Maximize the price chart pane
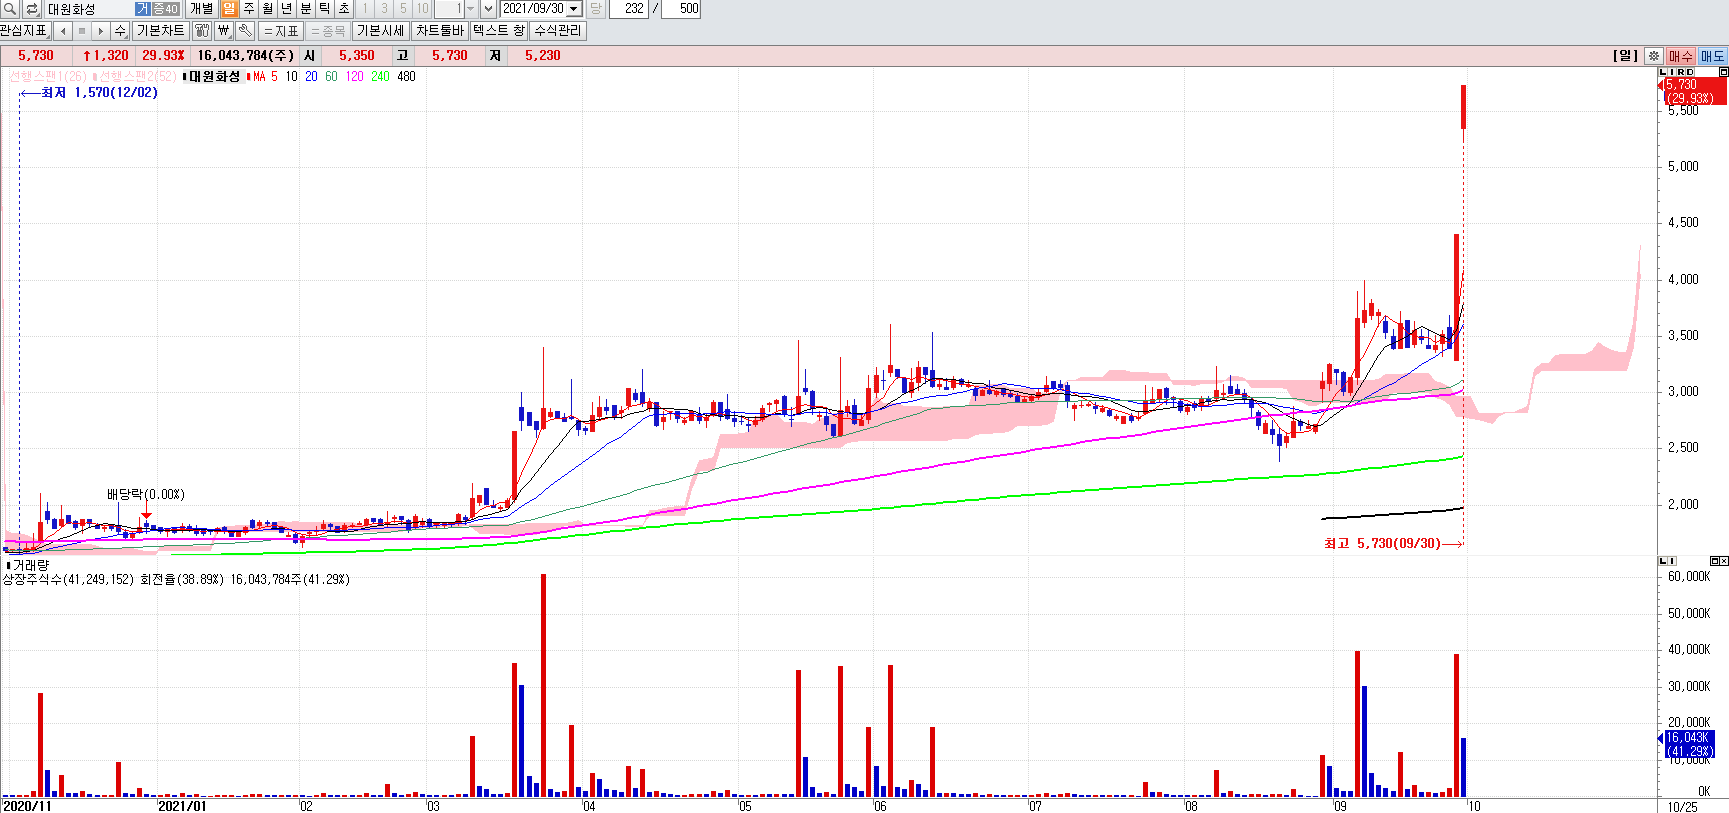This screenshot has height=813, width=1729. (x=1723, y=72)
